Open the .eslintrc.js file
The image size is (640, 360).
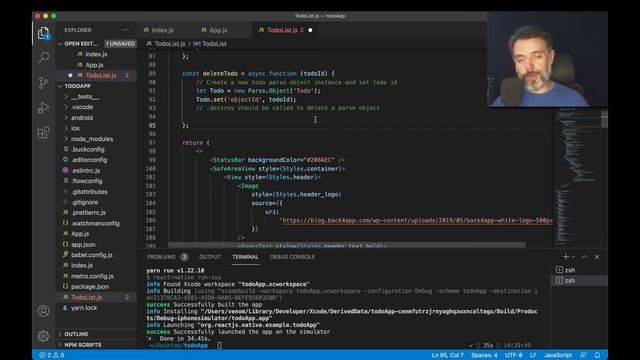pyautogui.click(x=86, y=170)
